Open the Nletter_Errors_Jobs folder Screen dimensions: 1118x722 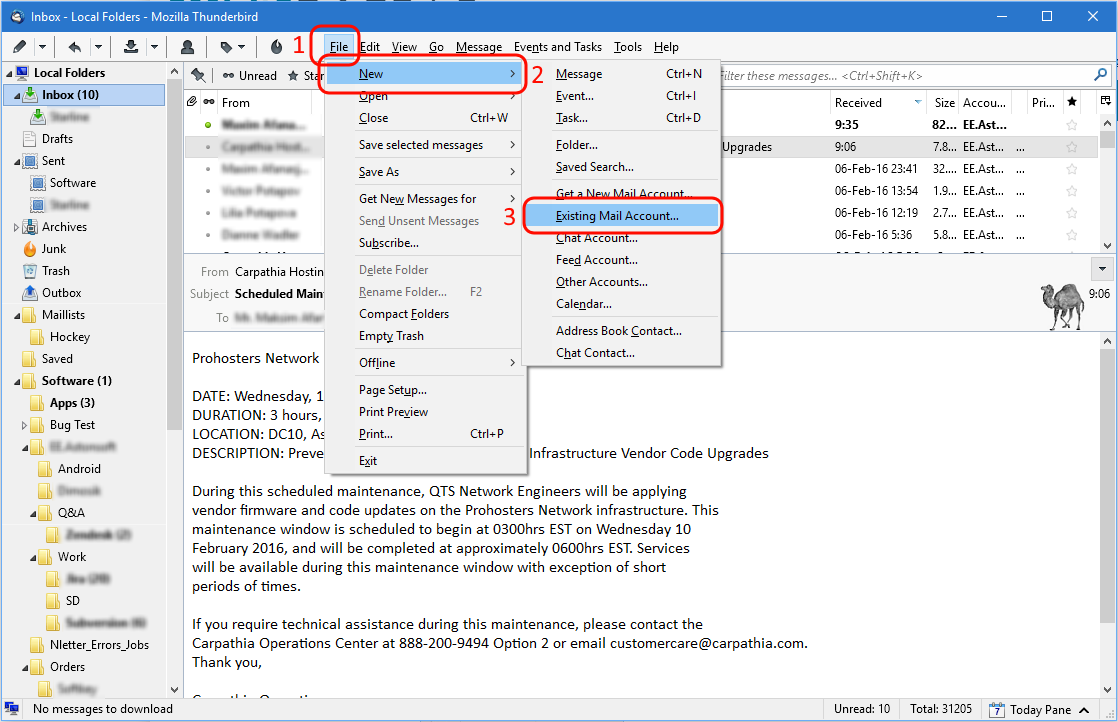99,645
